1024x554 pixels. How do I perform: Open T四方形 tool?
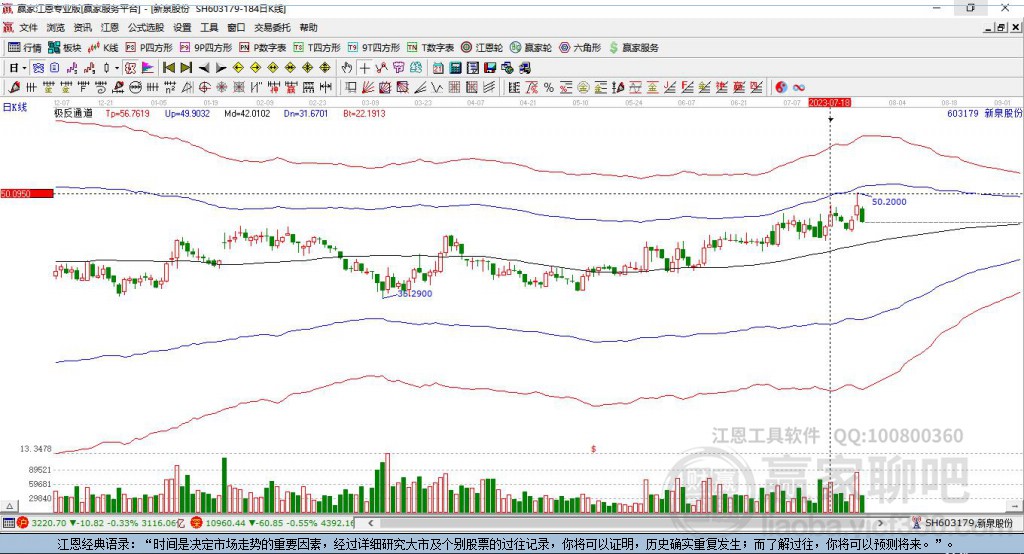[x=317, y=48]
